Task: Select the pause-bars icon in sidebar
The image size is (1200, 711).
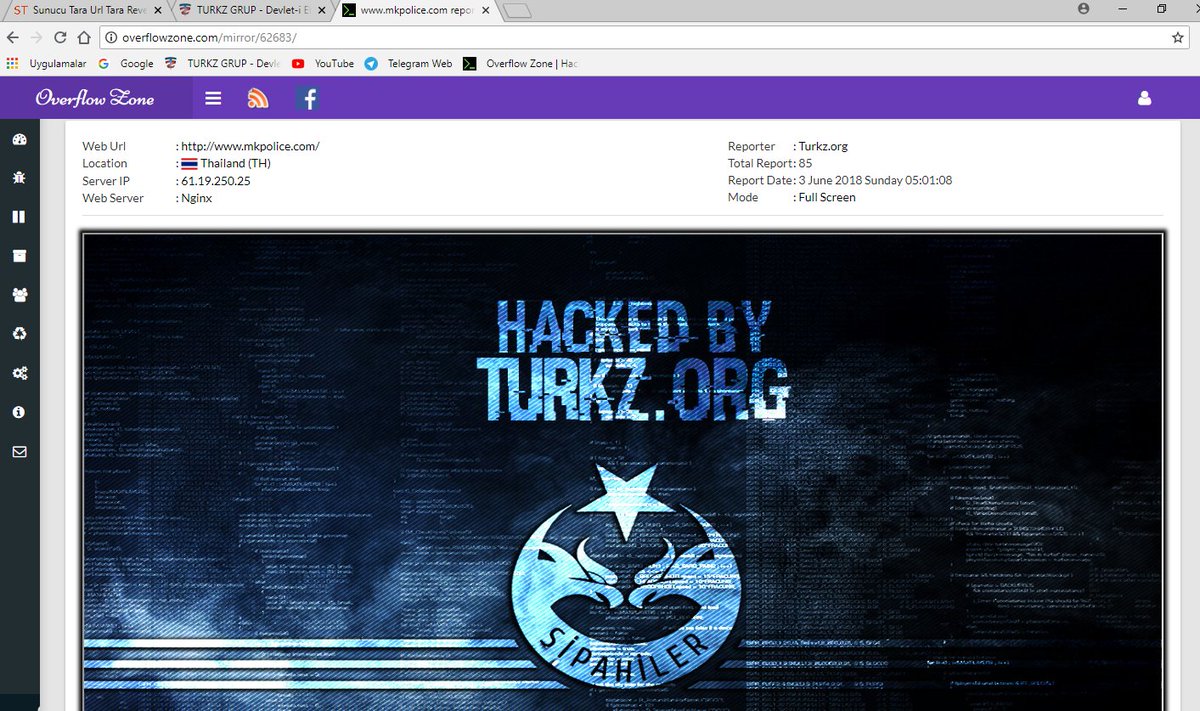Action: 19,216
